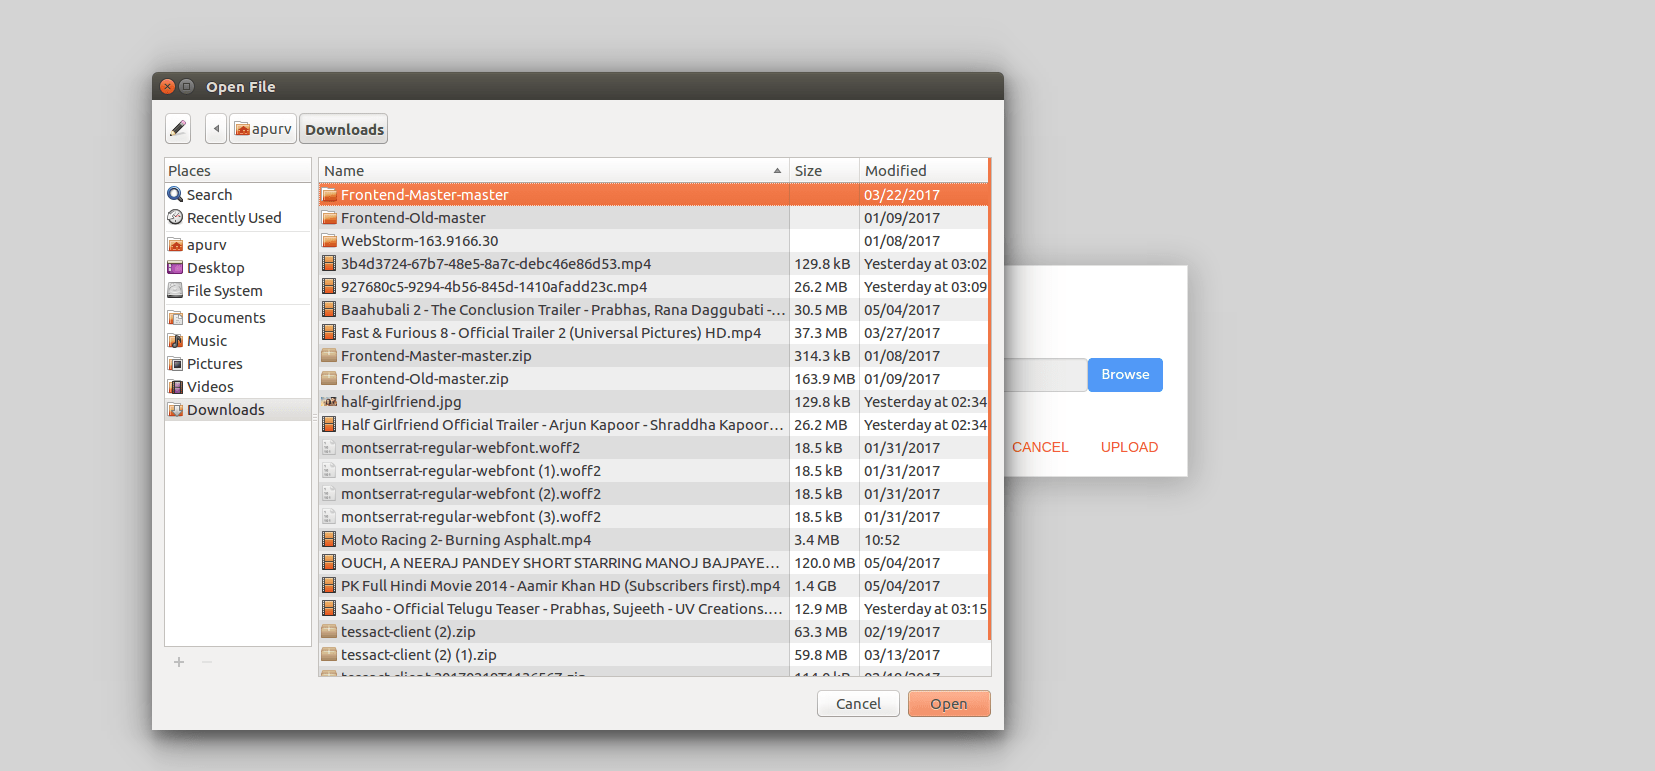
Task: Close the Open File dialog
Action: point(168,86)
